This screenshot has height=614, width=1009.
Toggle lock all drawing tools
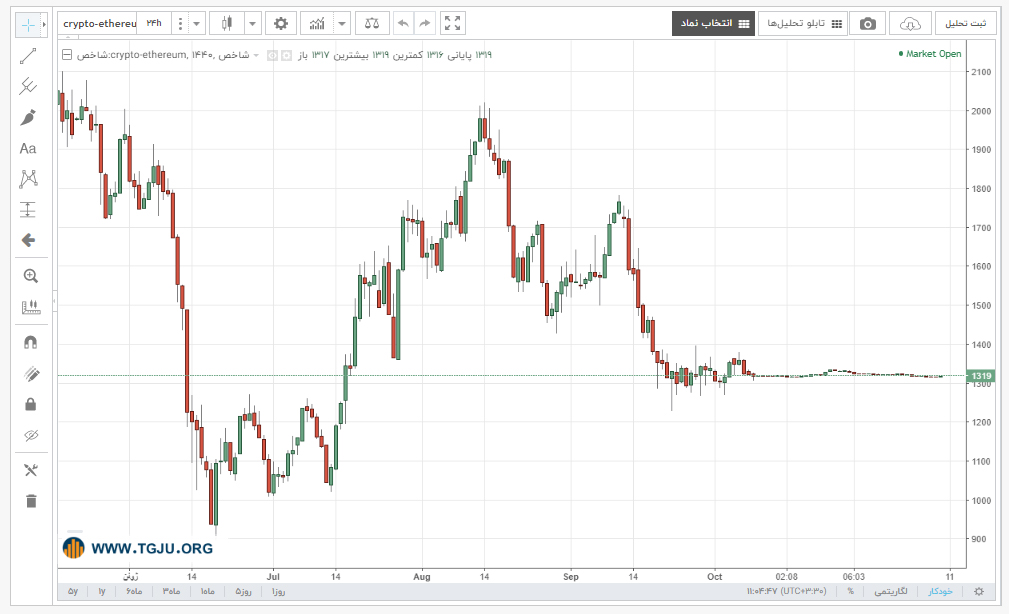tap(30, 404)
